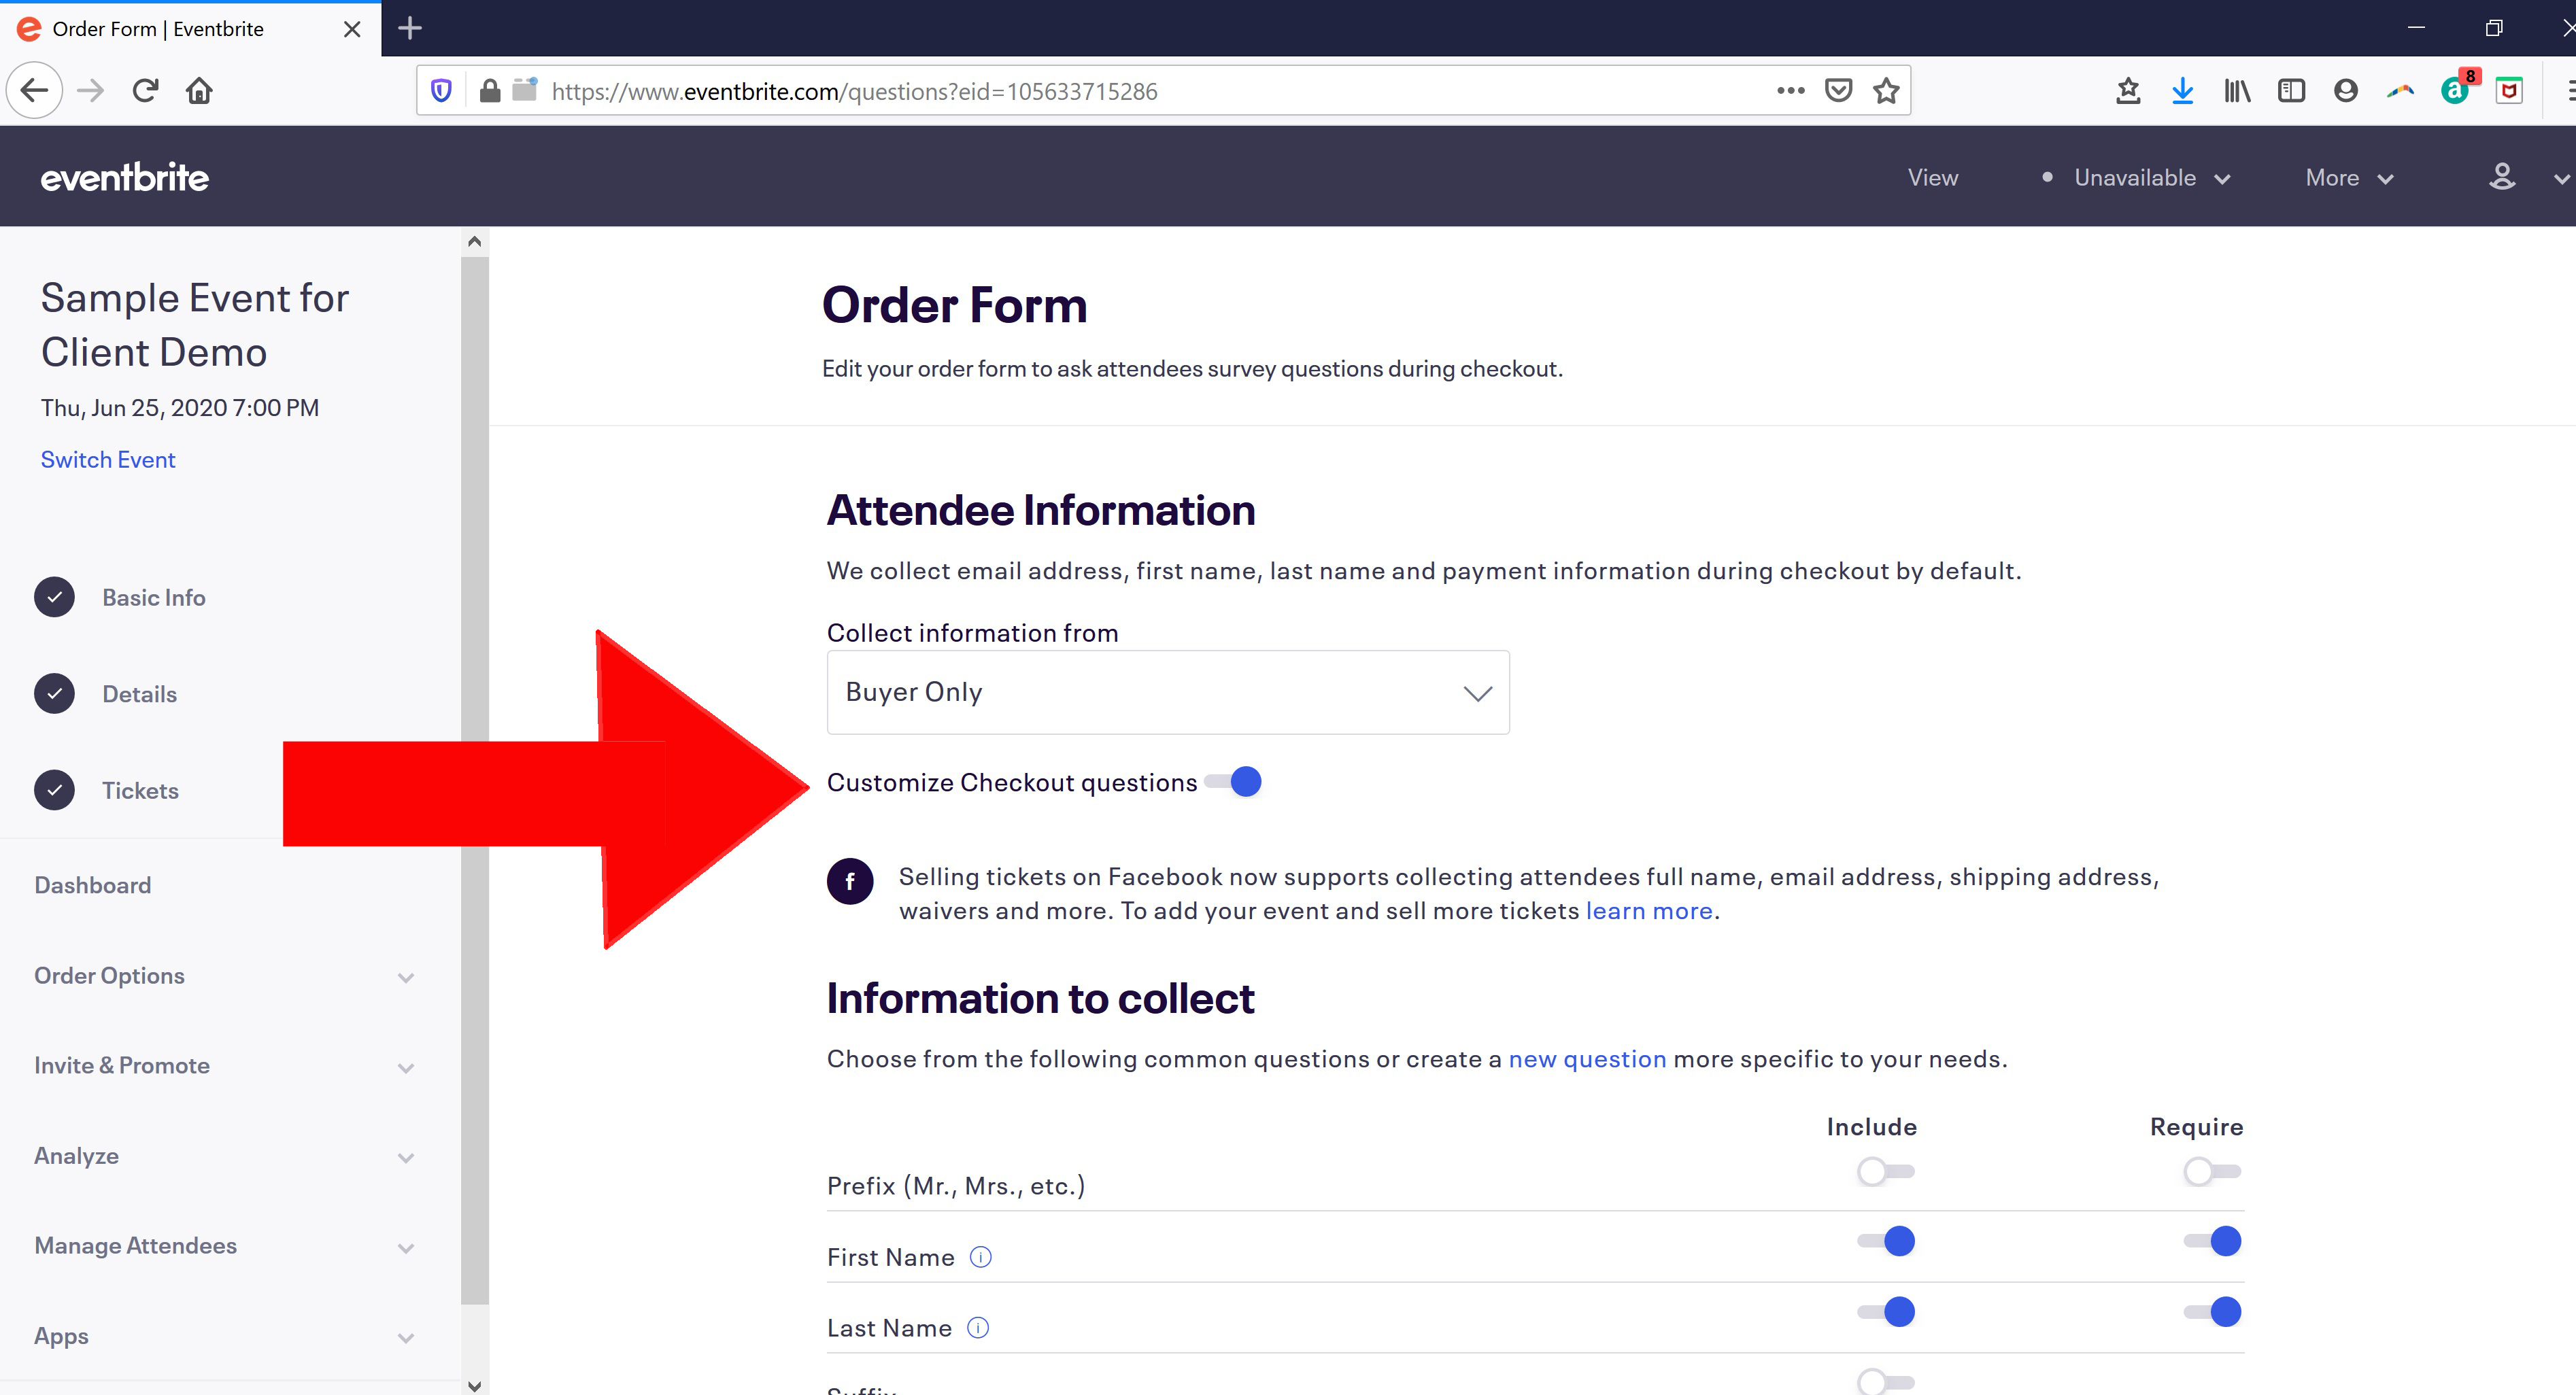Open the More menu in header

(x=2349, y=178)
